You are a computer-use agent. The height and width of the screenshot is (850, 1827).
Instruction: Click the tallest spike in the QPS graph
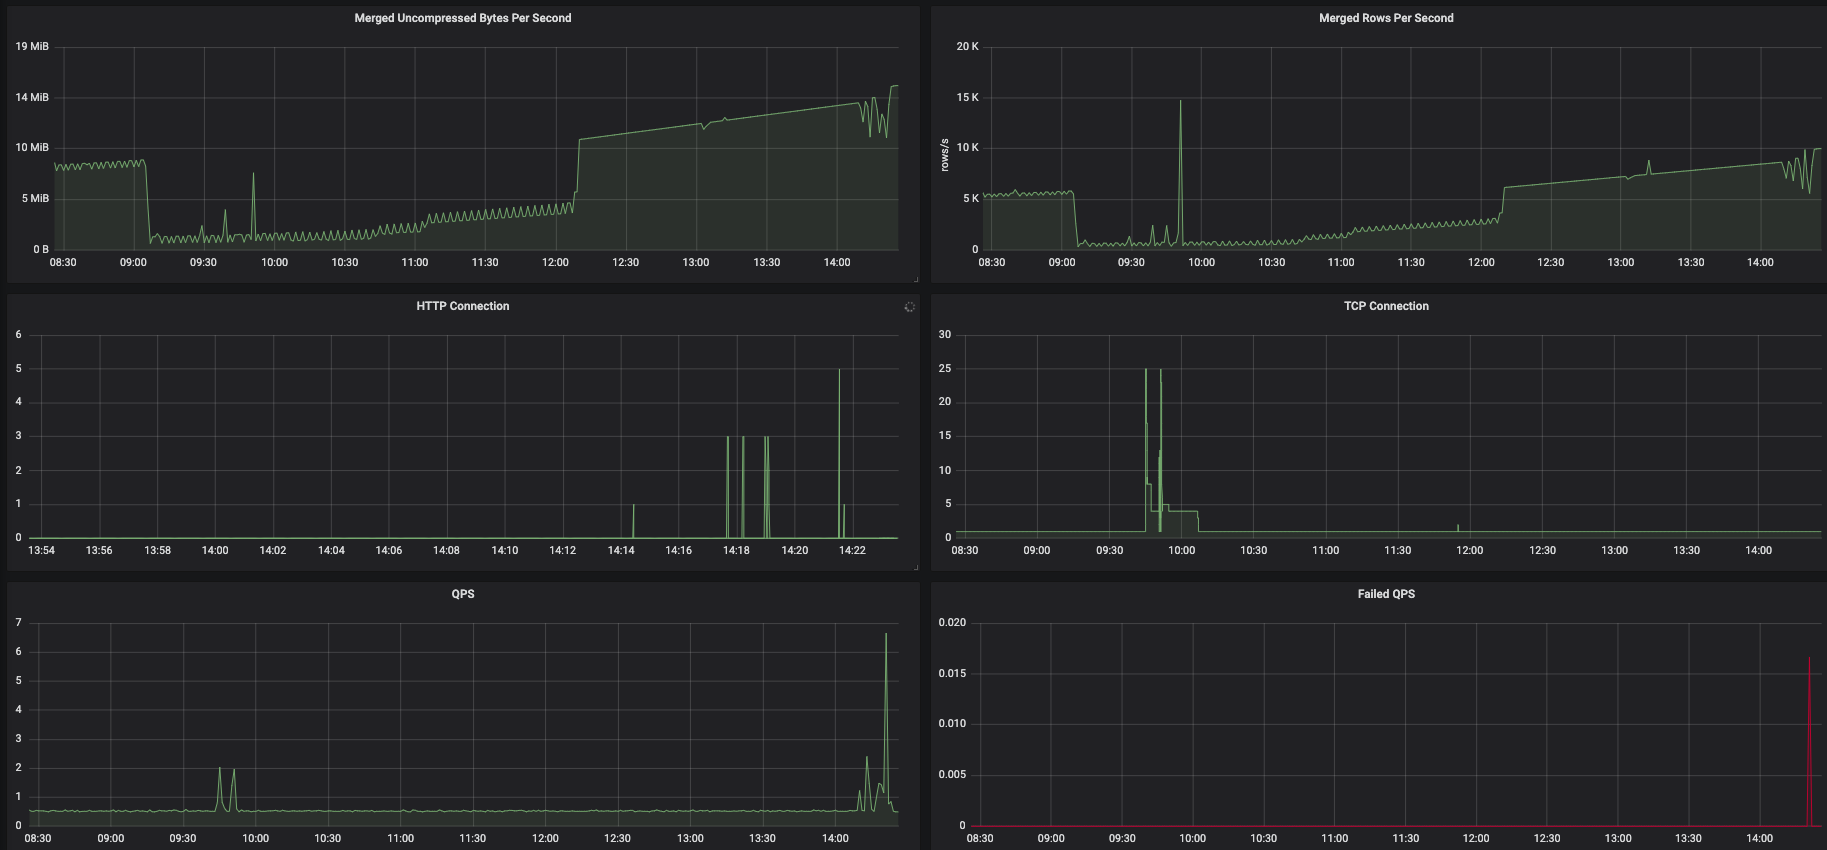[886, 720]
